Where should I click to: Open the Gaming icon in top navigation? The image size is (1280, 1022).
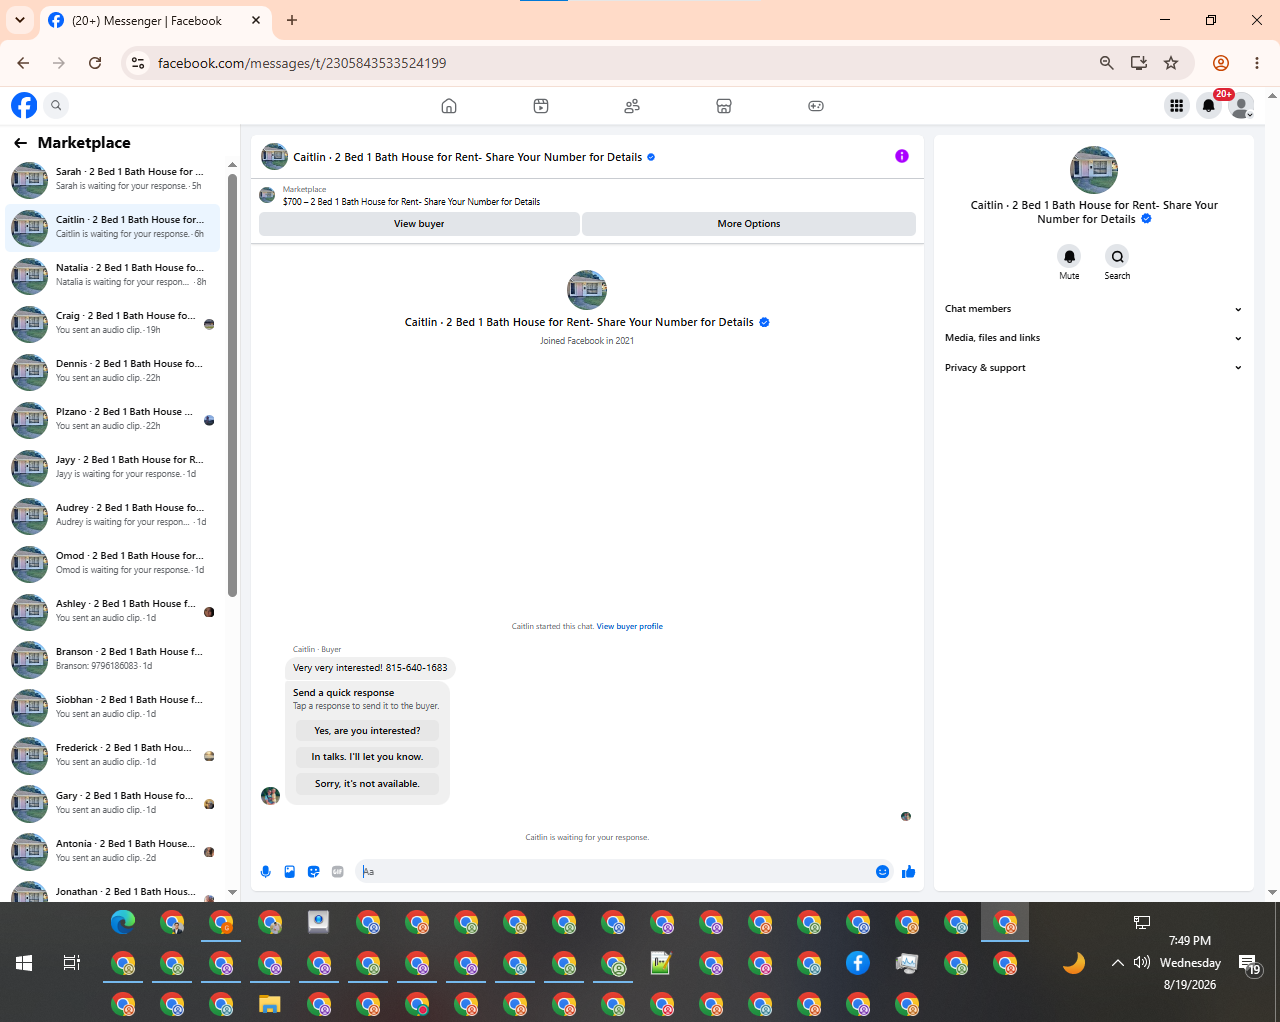816,106
